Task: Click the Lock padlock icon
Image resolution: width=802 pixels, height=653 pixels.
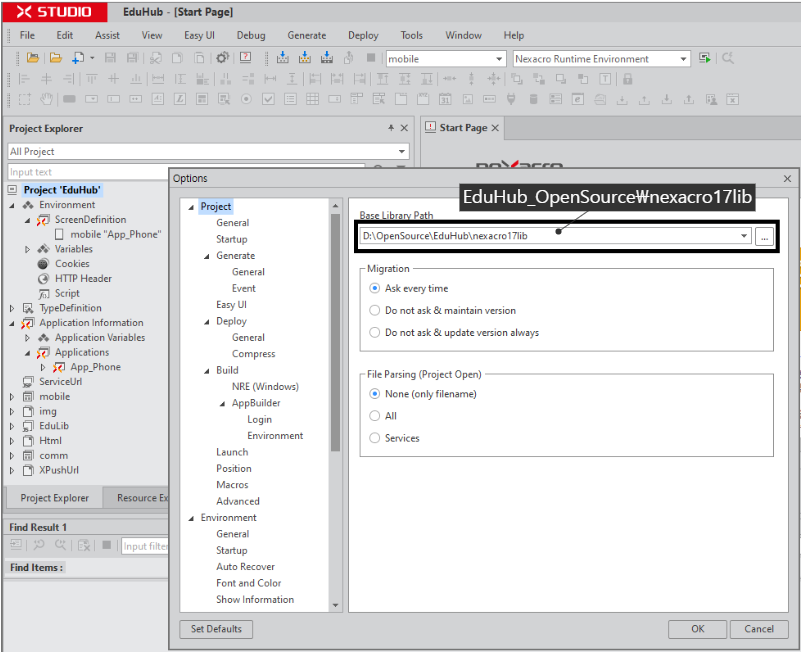Action: [x=628, y=79]
